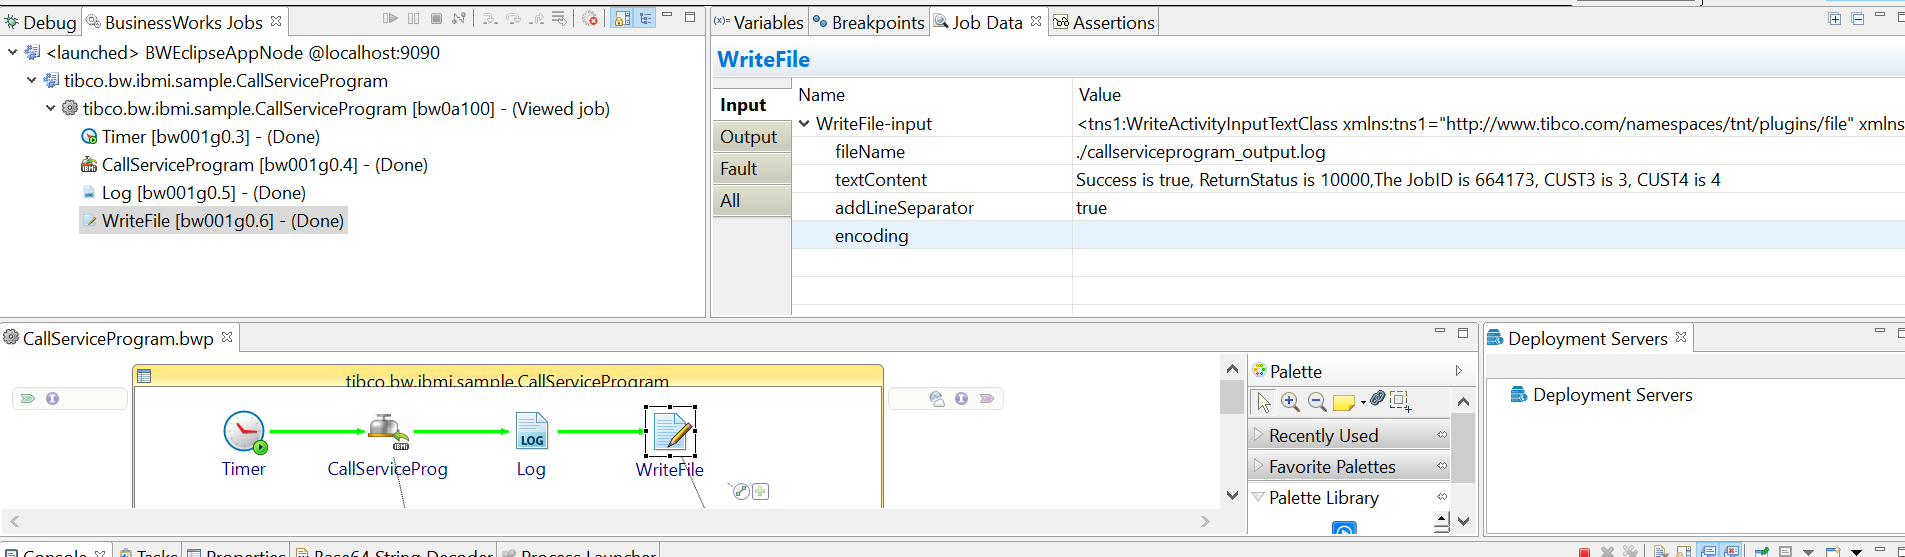Collapse the Palette Library section
This screenshot has width=1905, height=557.
[1259, 497]
